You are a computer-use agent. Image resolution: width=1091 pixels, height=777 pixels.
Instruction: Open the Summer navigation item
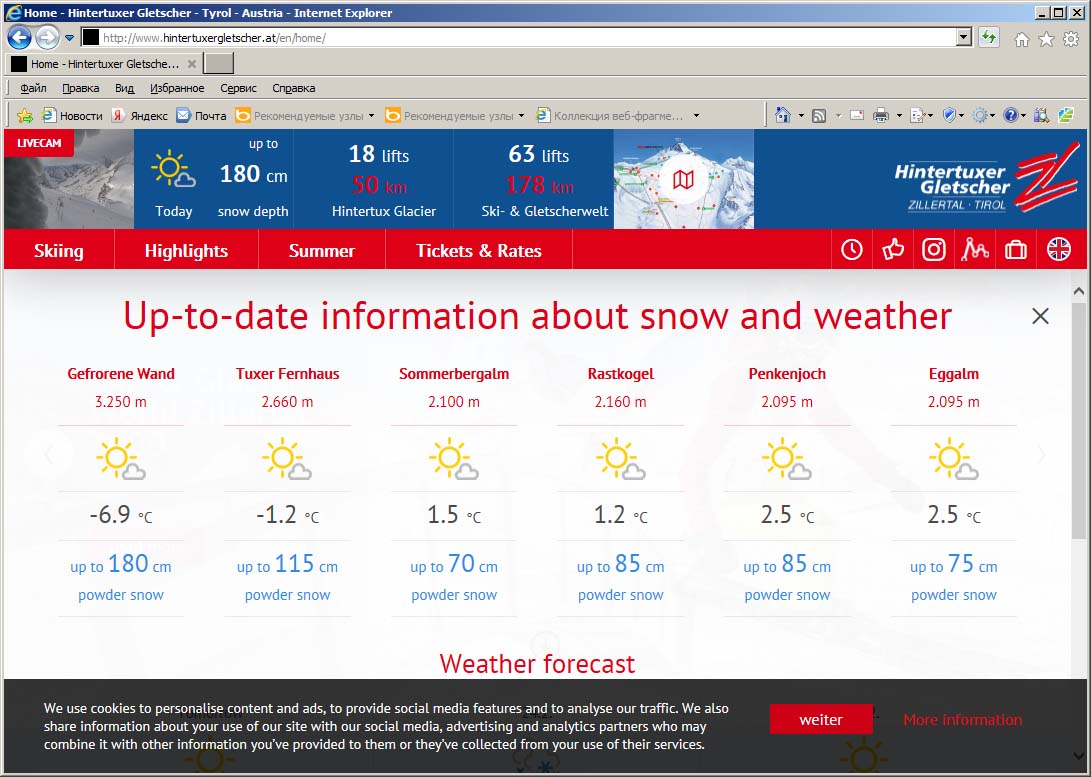tap(321, 250)
